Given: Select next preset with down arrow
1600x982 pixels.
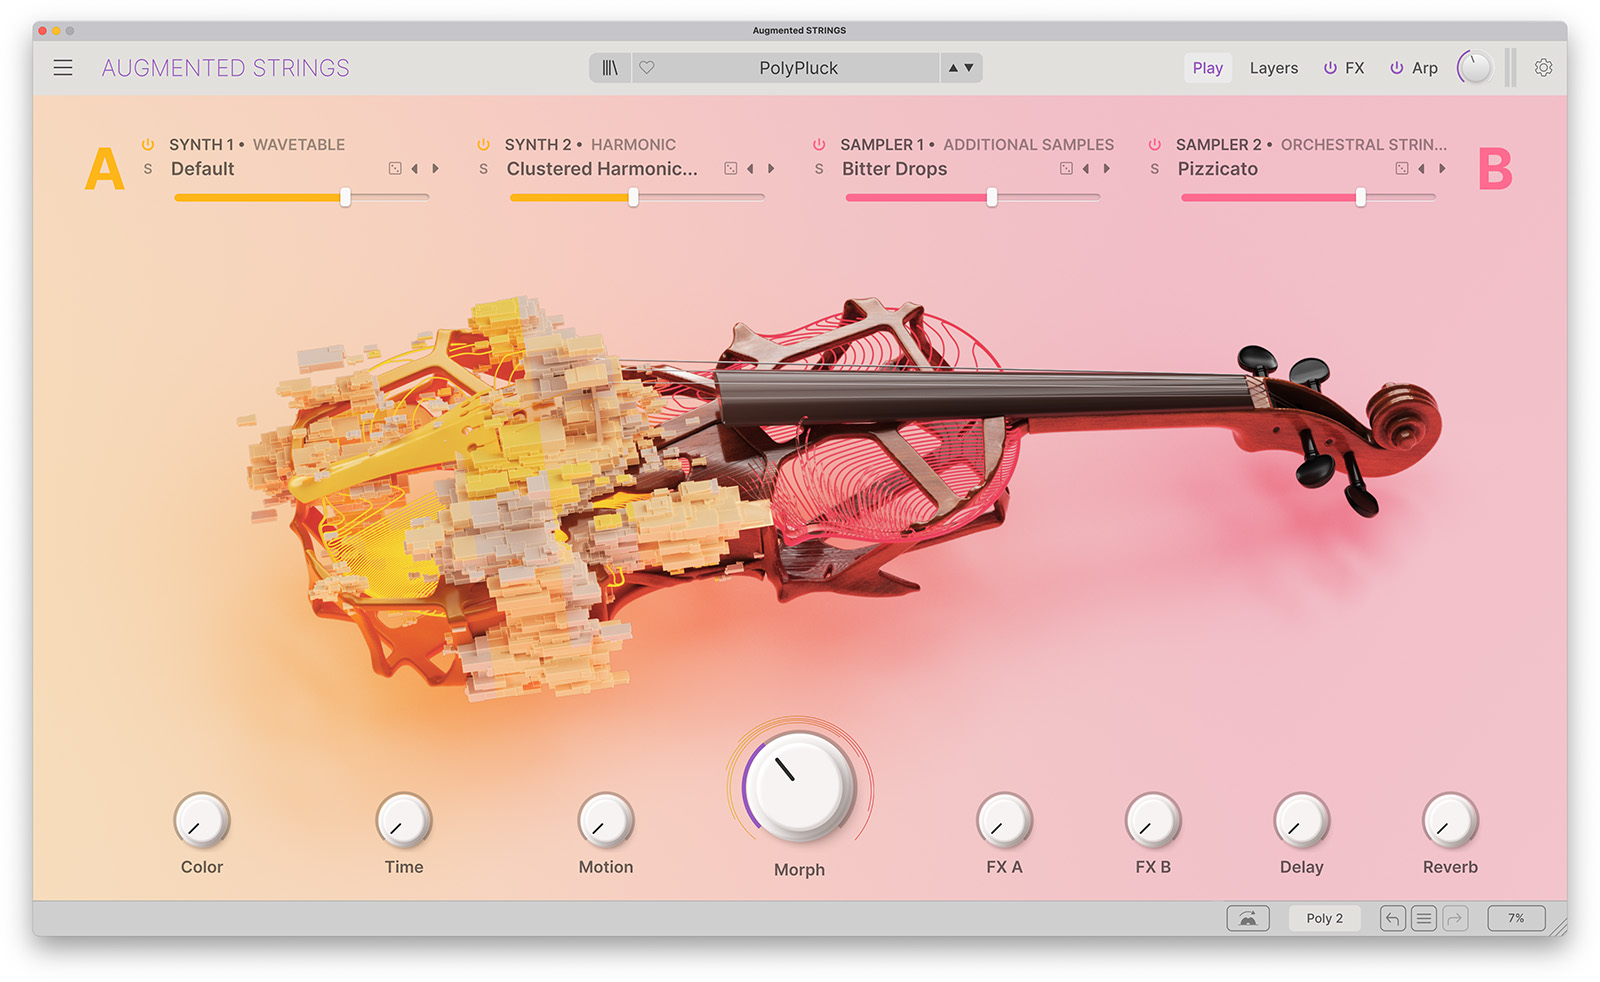Looking at the screenshot, I should pos(969,68).
